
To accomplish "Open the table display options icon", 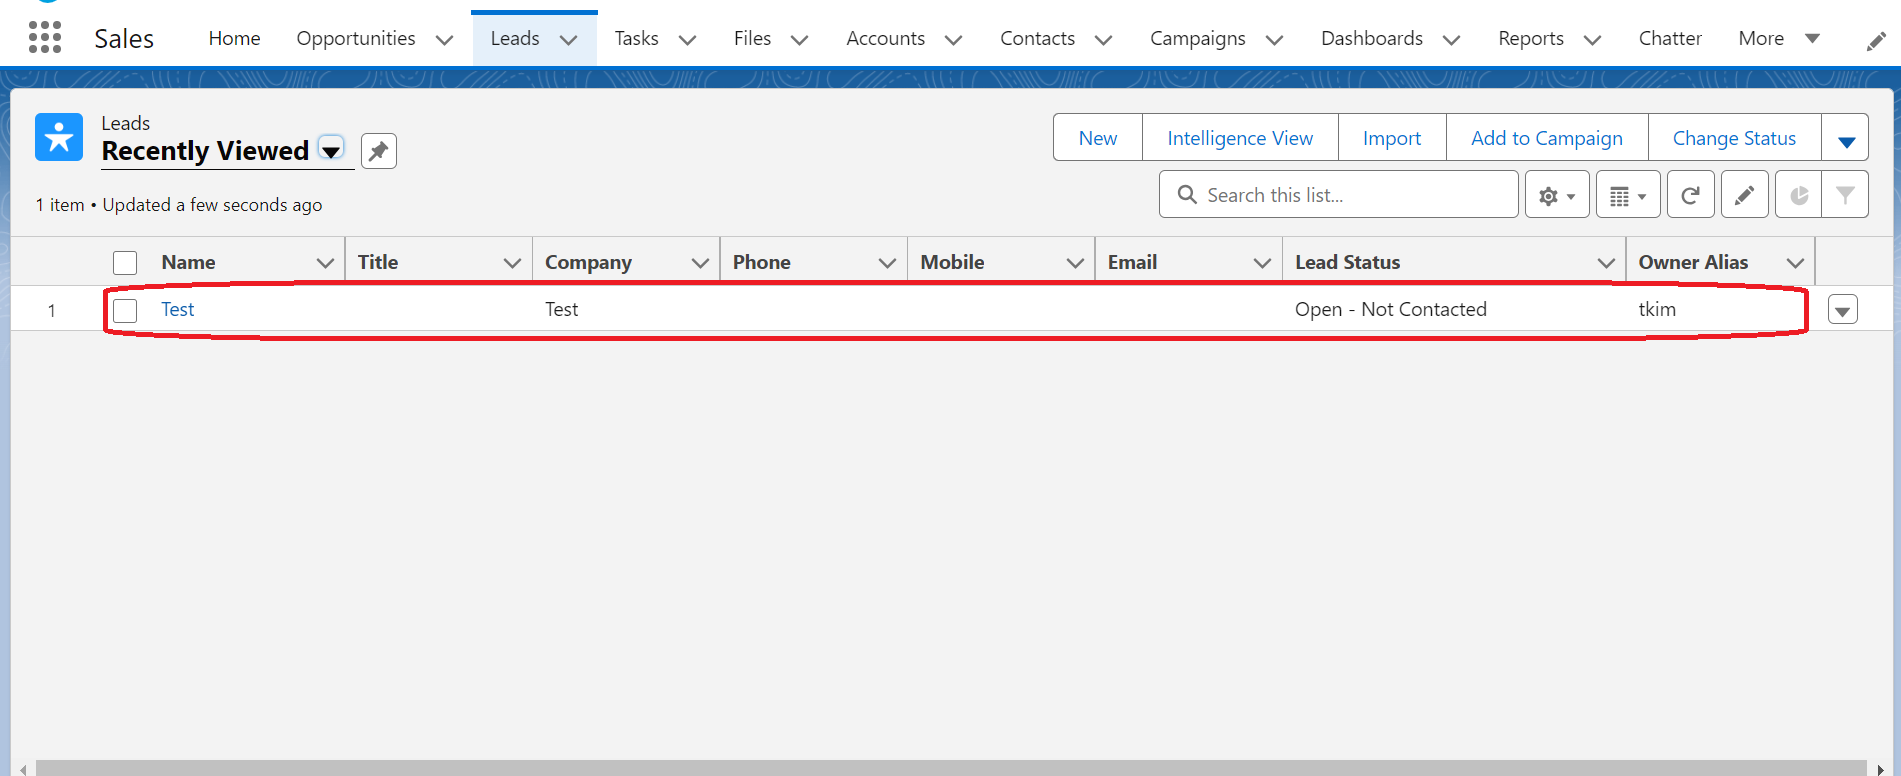I will tap(1627, 195).
